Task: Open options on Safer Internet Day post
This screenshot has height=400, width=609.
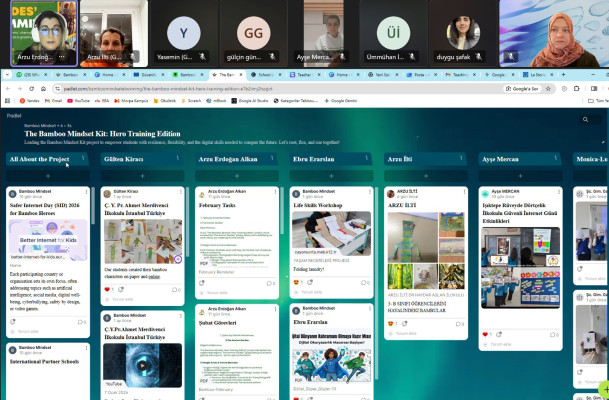Action: click(x=86, y=192)
